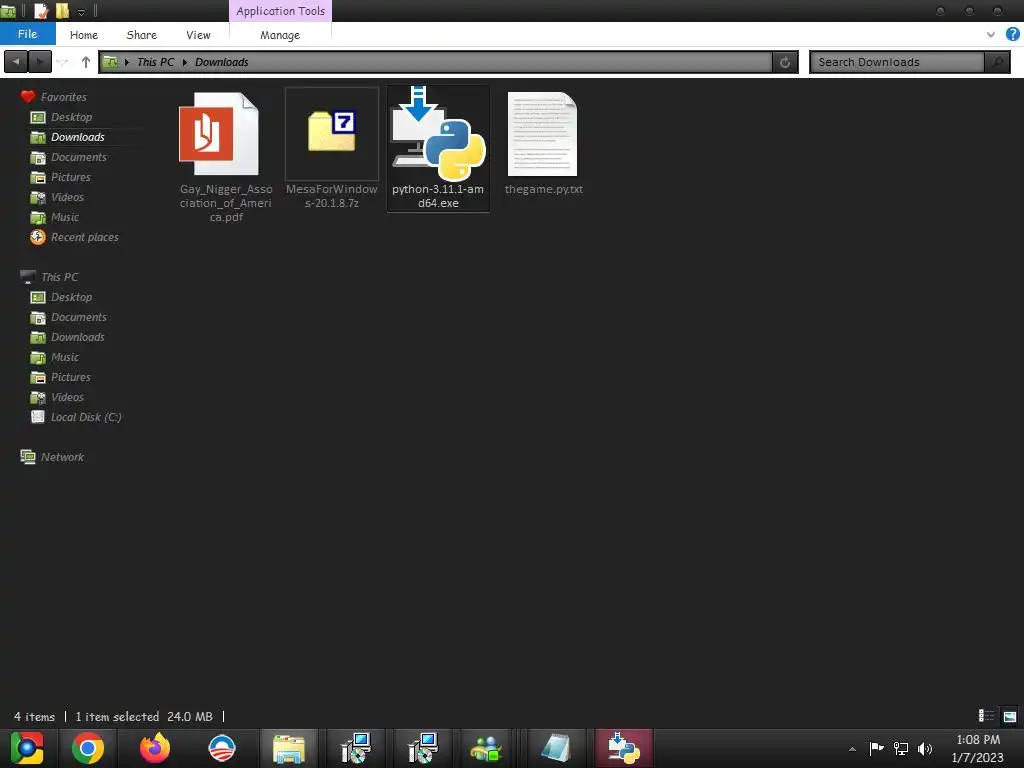This screenshot has width=1024, height=768.
Task: Switch to the Home ribbon tab
Action: click(x=84, y=35)
